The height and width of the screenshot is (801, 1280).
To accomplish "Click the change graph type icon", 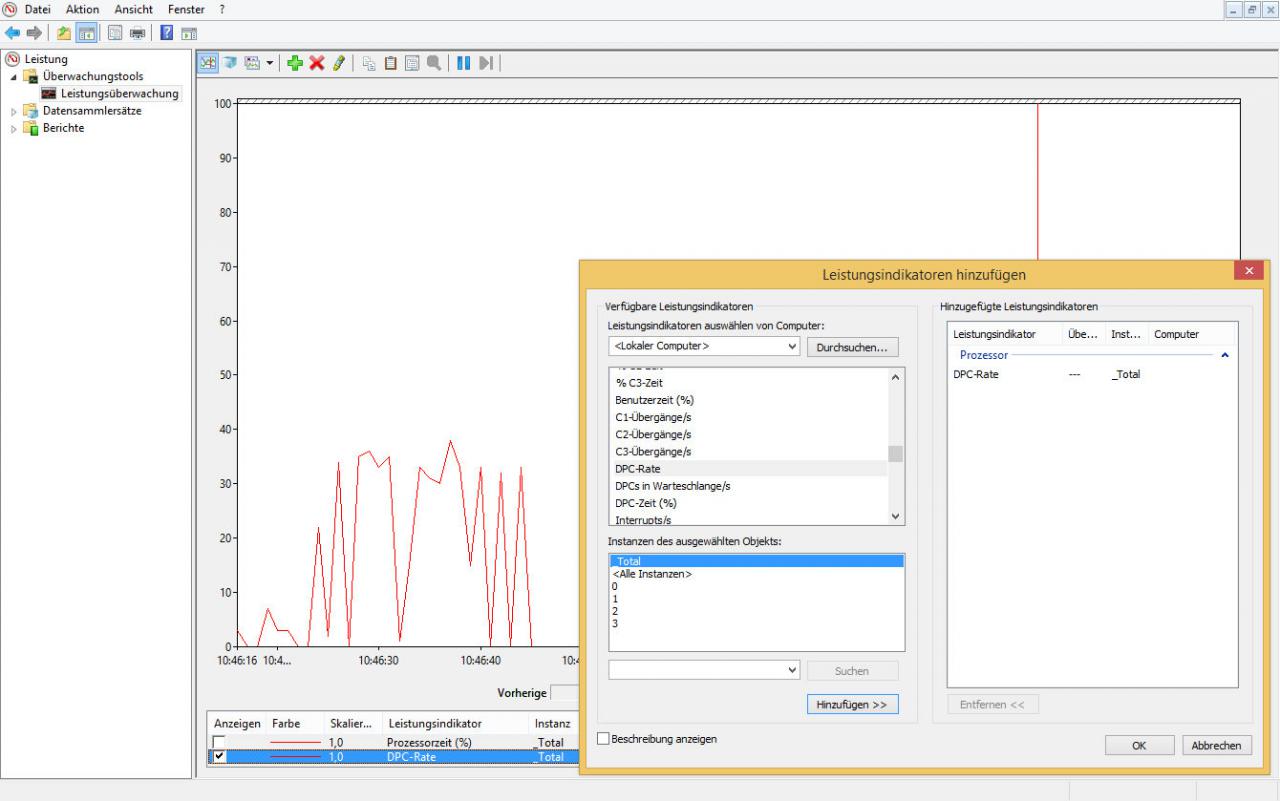I will click(252, 63).
